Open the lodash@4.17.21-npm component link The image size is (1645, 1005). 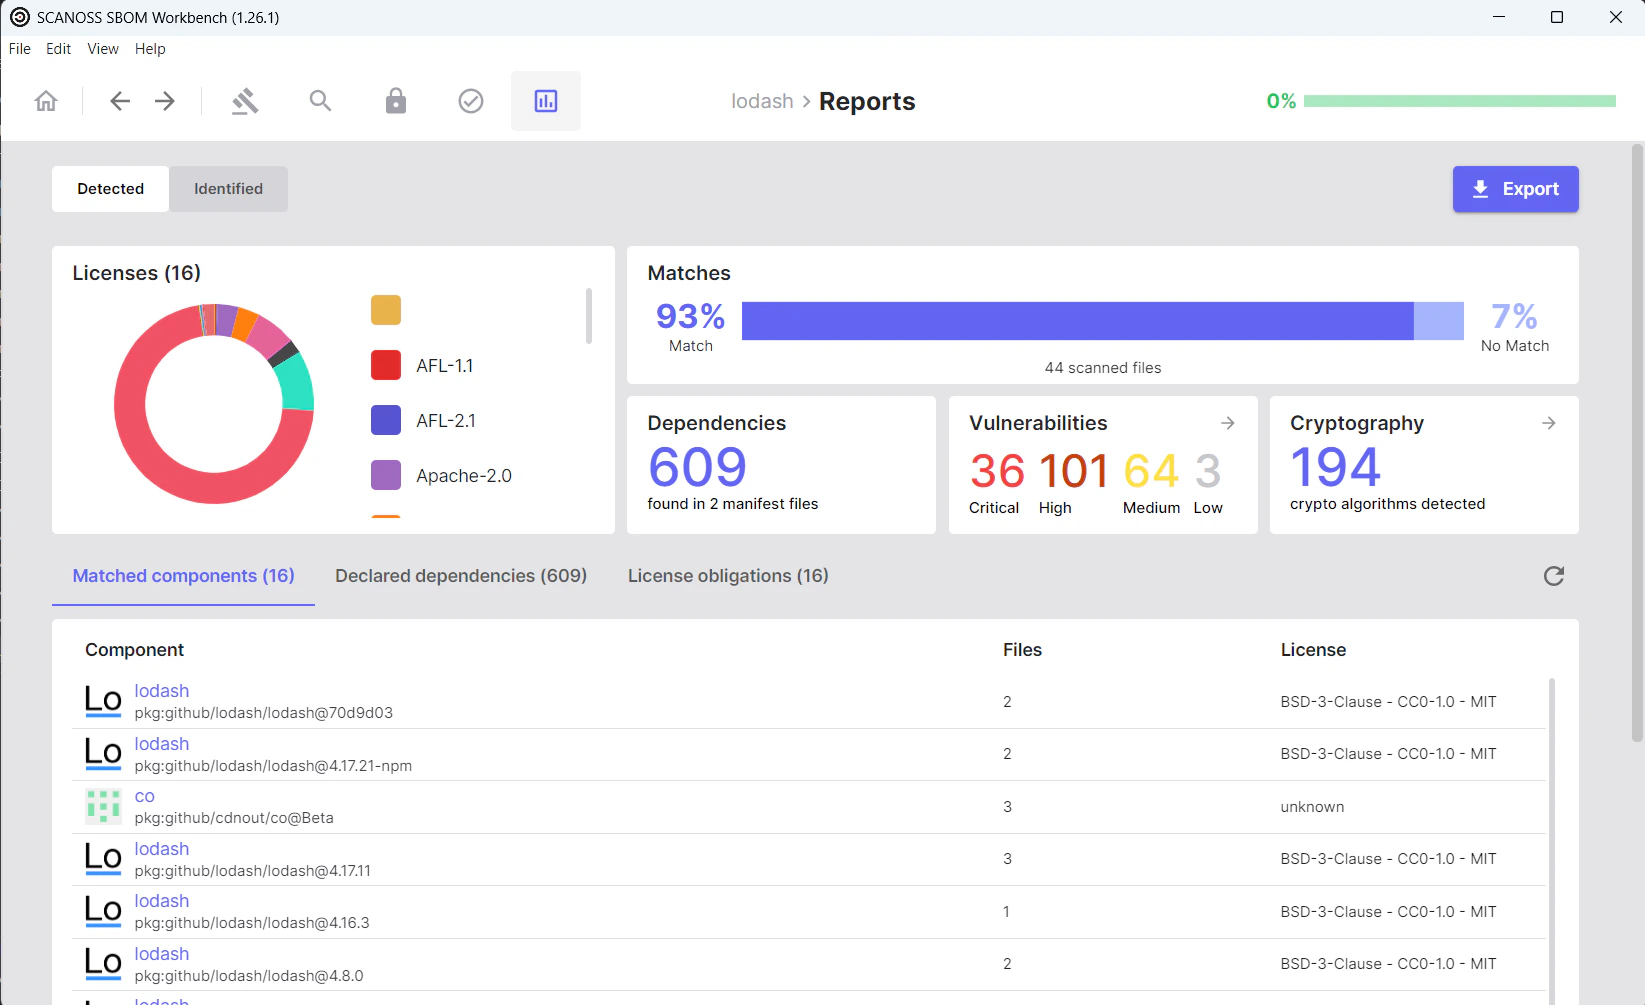[161, 743]
